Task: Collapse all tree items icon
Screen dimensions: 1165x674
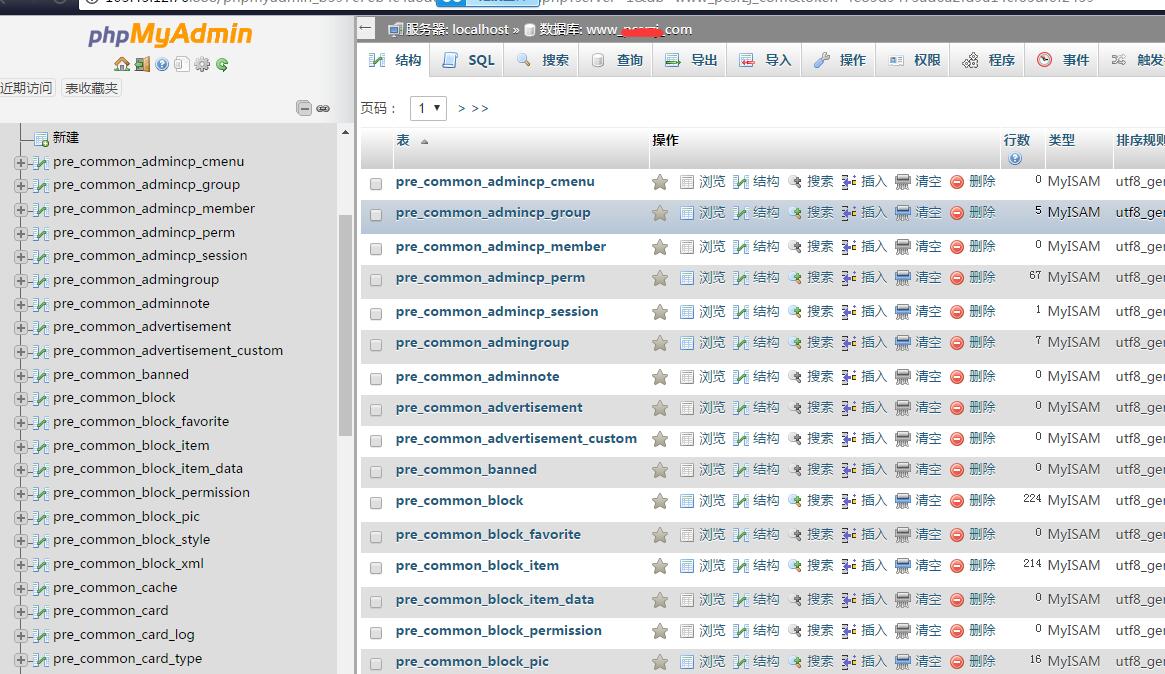Action: coord(304,108)
